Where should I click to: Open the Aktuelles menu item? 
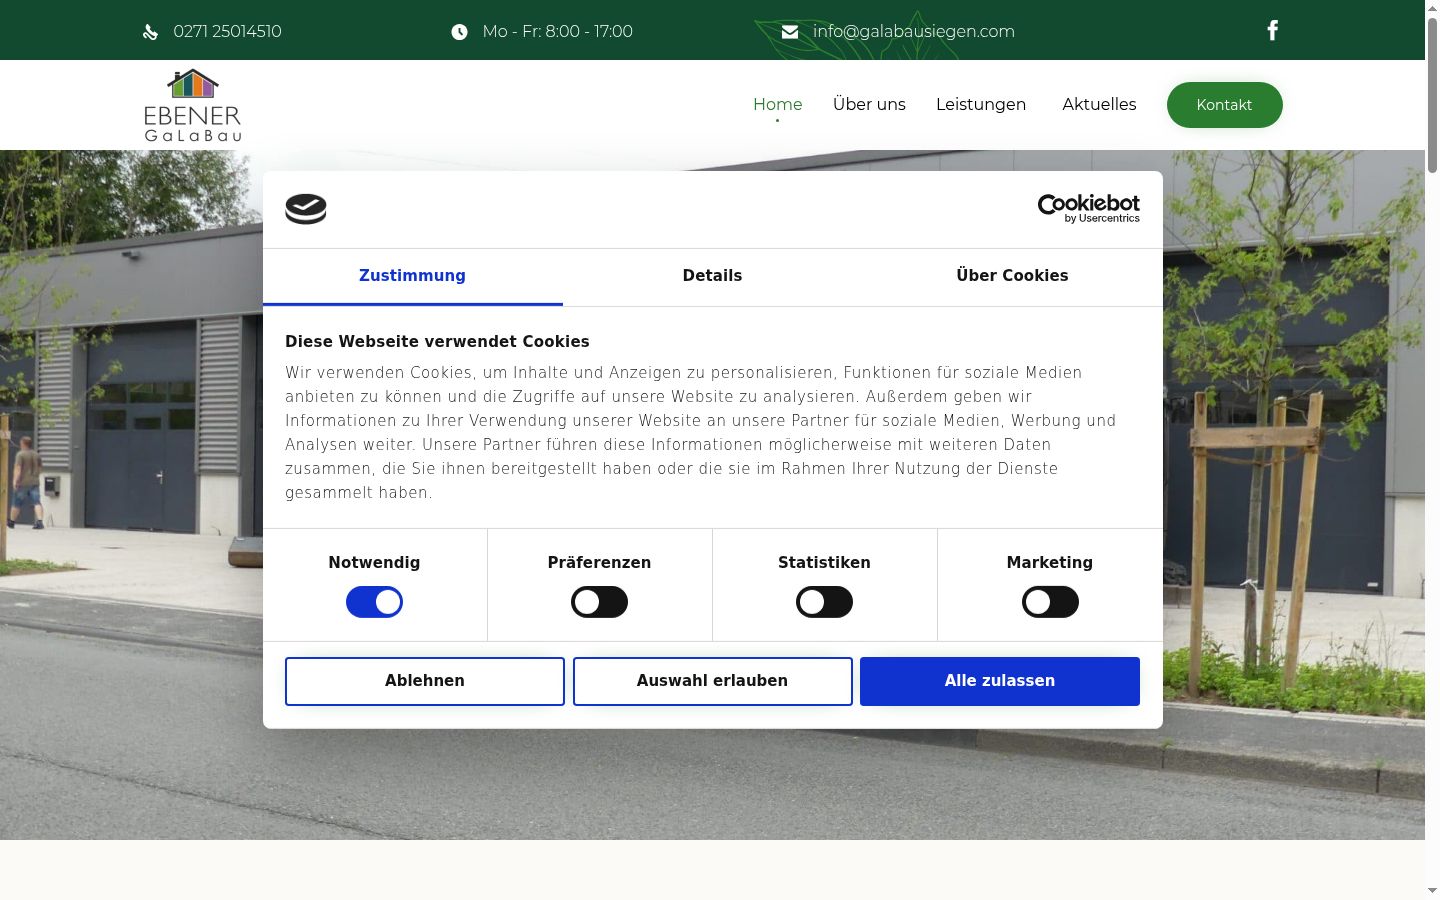tap(1099, 105)
